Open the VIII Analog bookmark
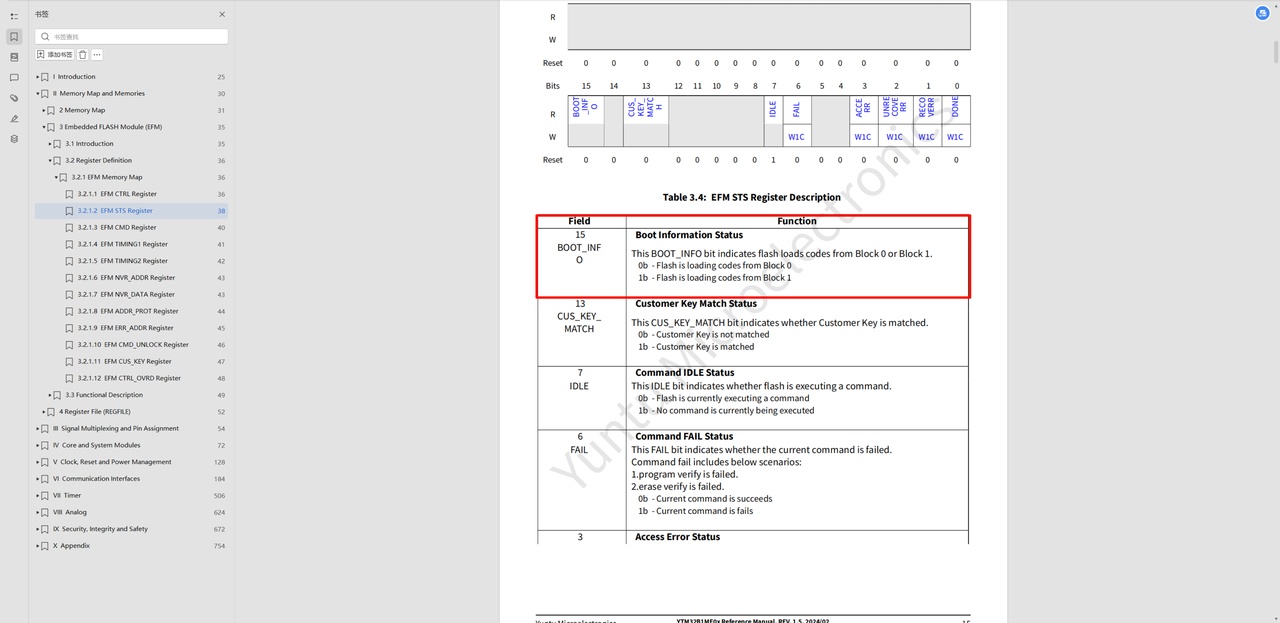Screen dimensions: 1280x623 70,512
